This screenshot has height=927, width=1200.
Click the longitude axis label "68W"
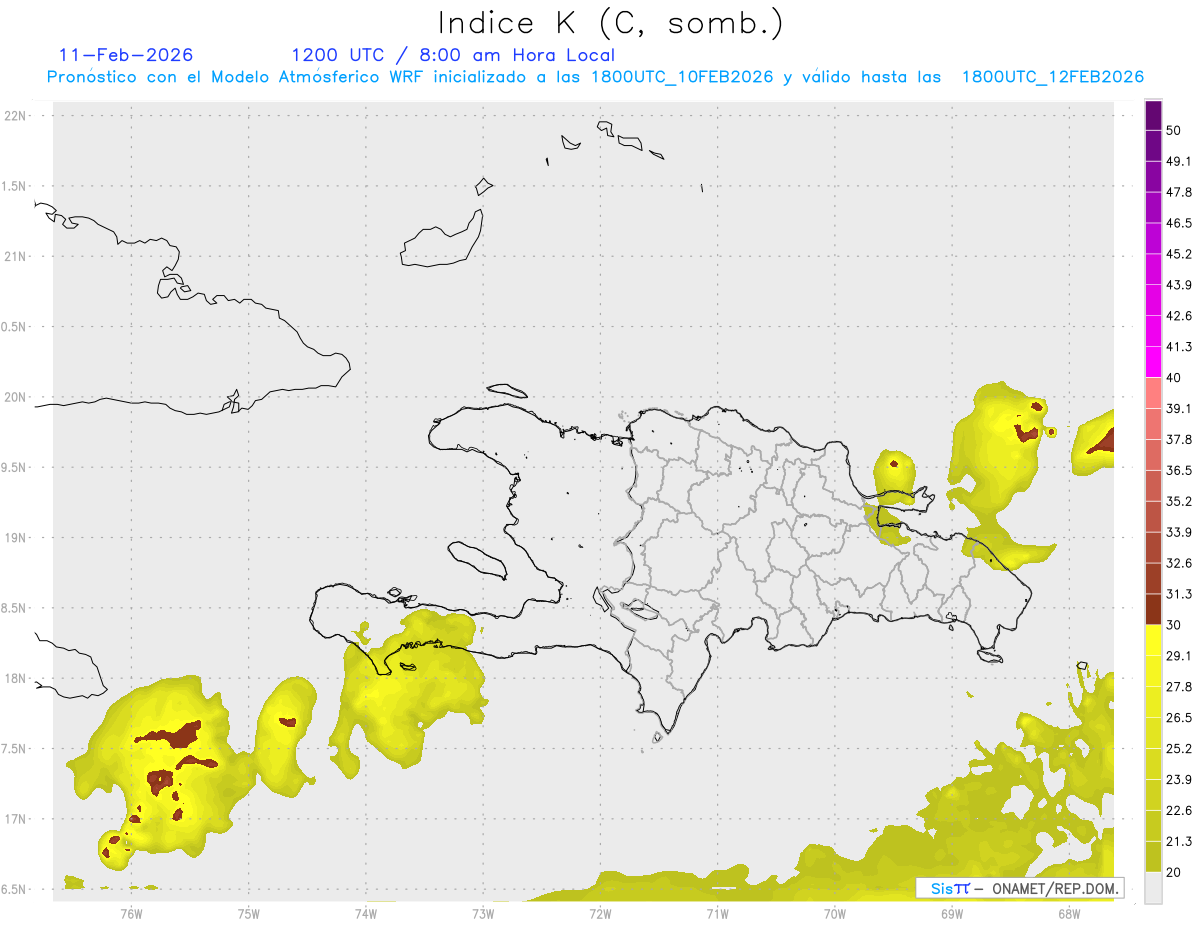pyautogui.click(x=1069, y=914)
